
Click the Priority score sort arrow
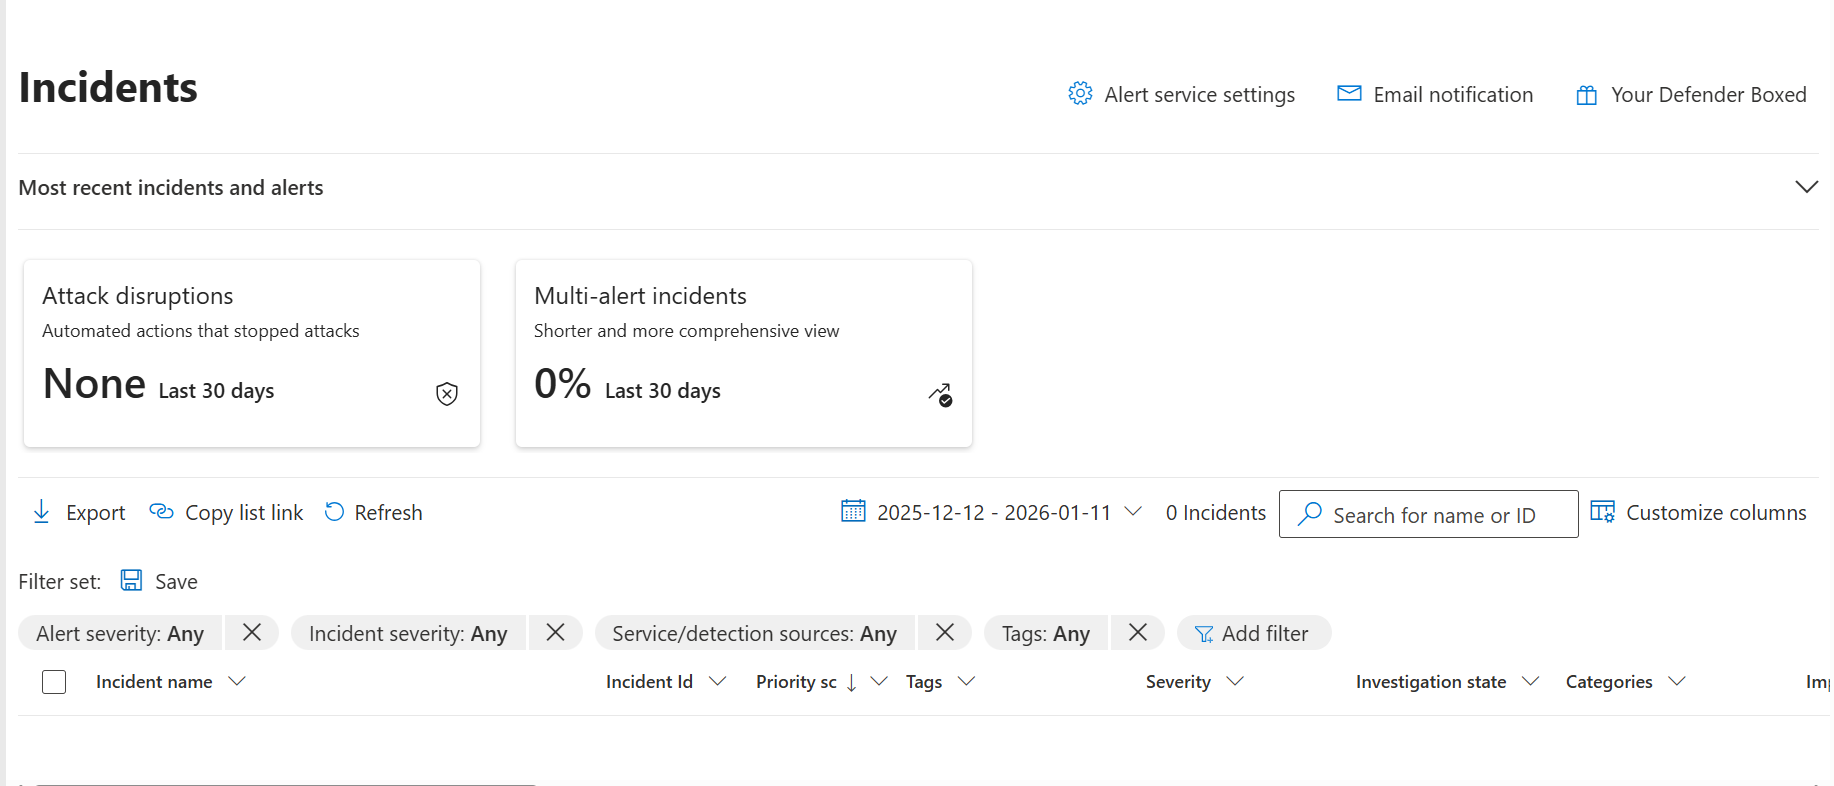click(x=851, y=682)
